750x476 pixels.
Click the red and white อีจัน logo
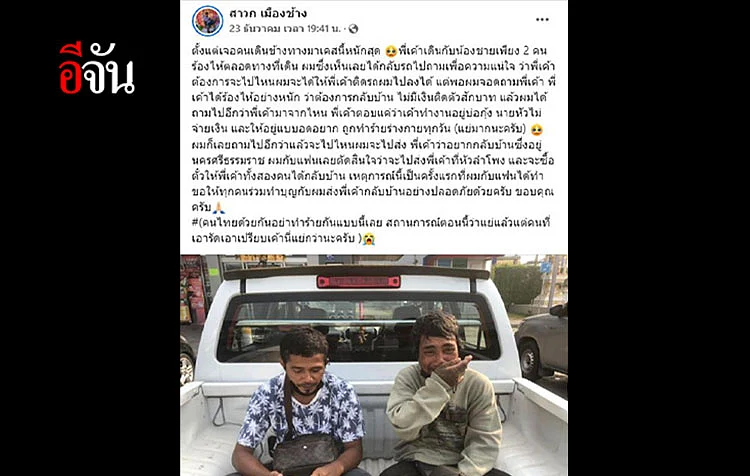pyautogui.click(x=97, y=68)
